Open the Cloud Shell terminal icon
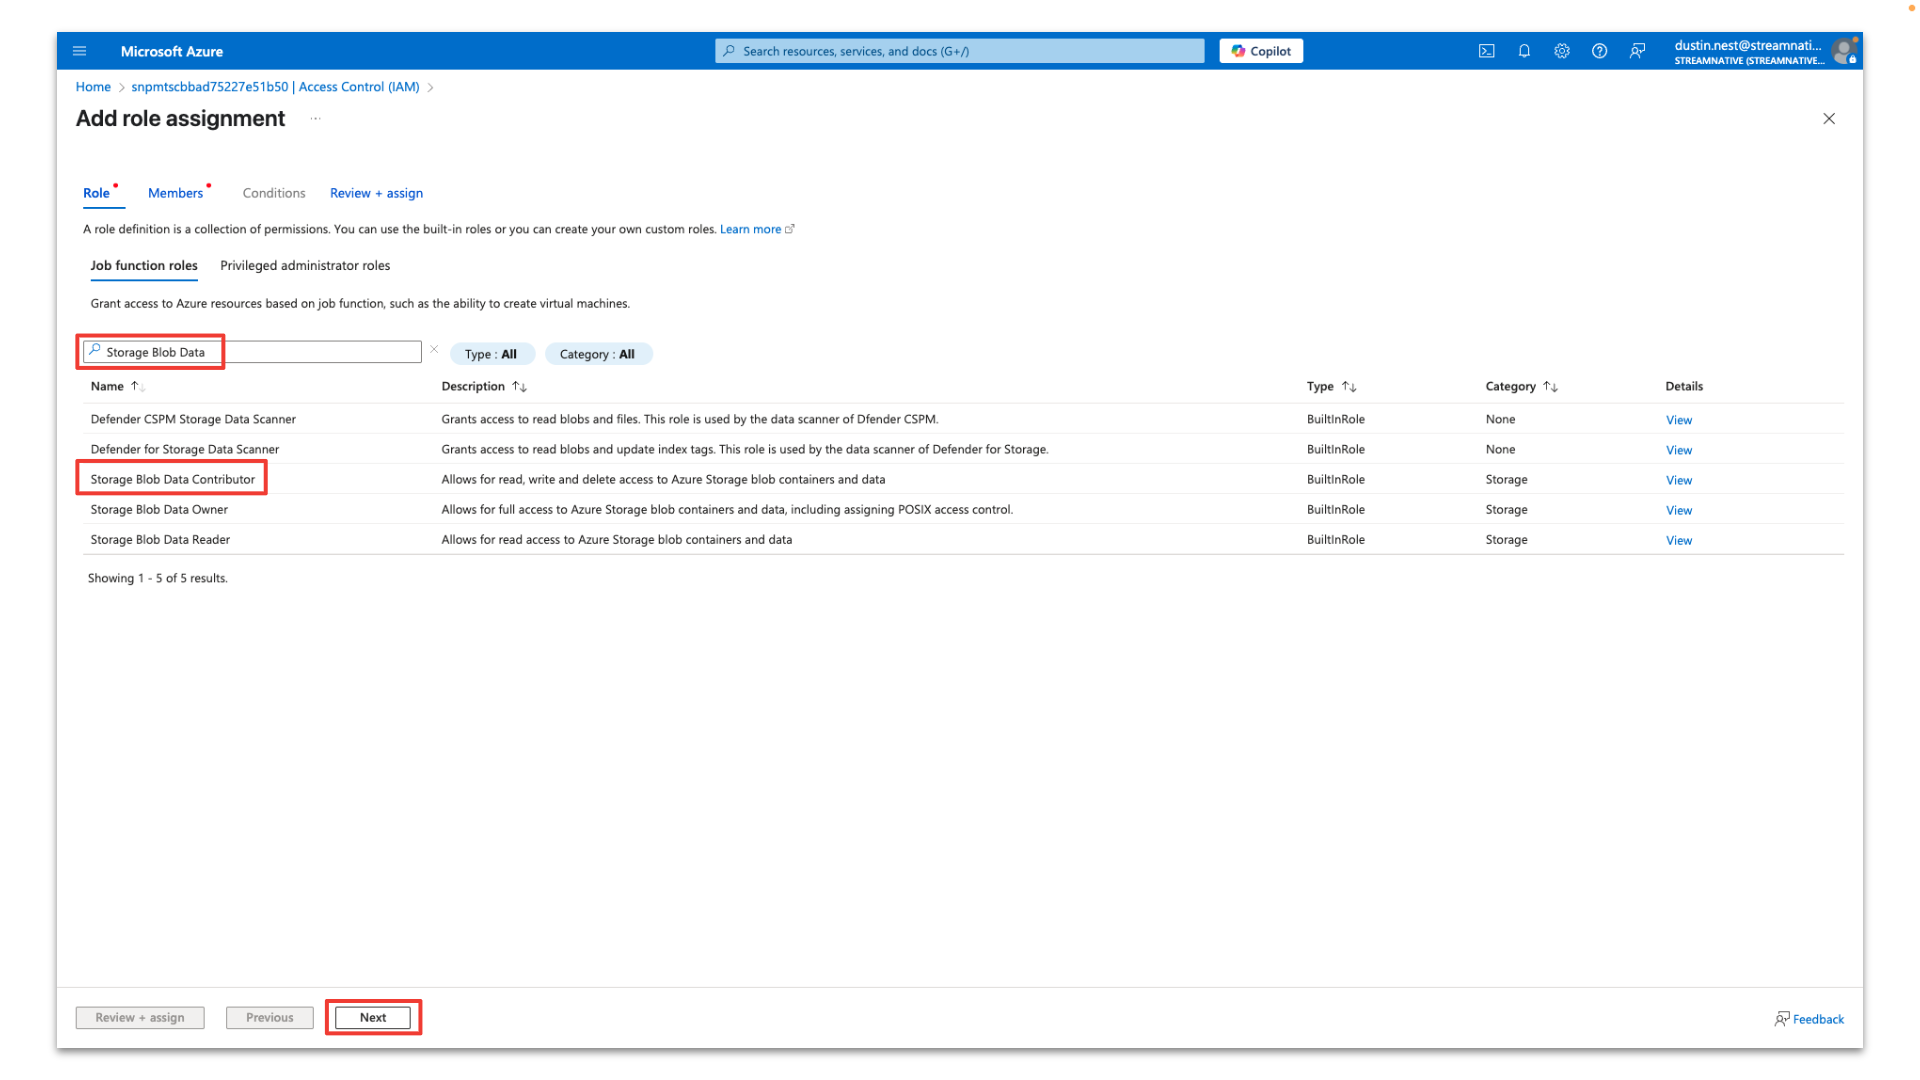 (1487, 50)
